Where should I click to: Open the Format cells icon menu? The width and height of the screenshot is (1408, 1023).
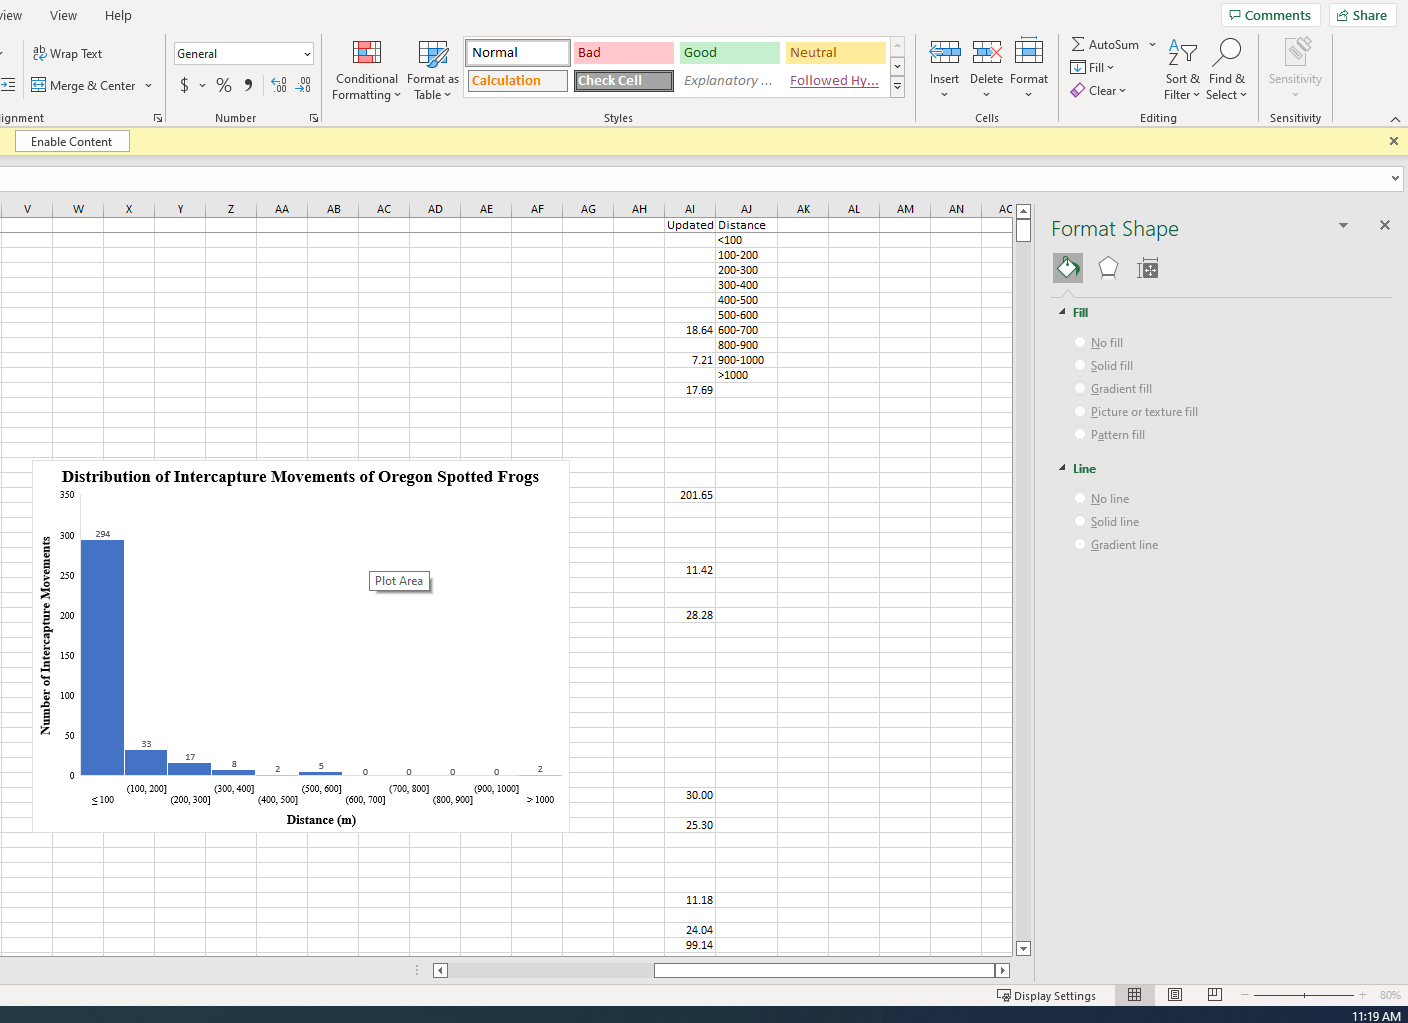coord(1028,52)
